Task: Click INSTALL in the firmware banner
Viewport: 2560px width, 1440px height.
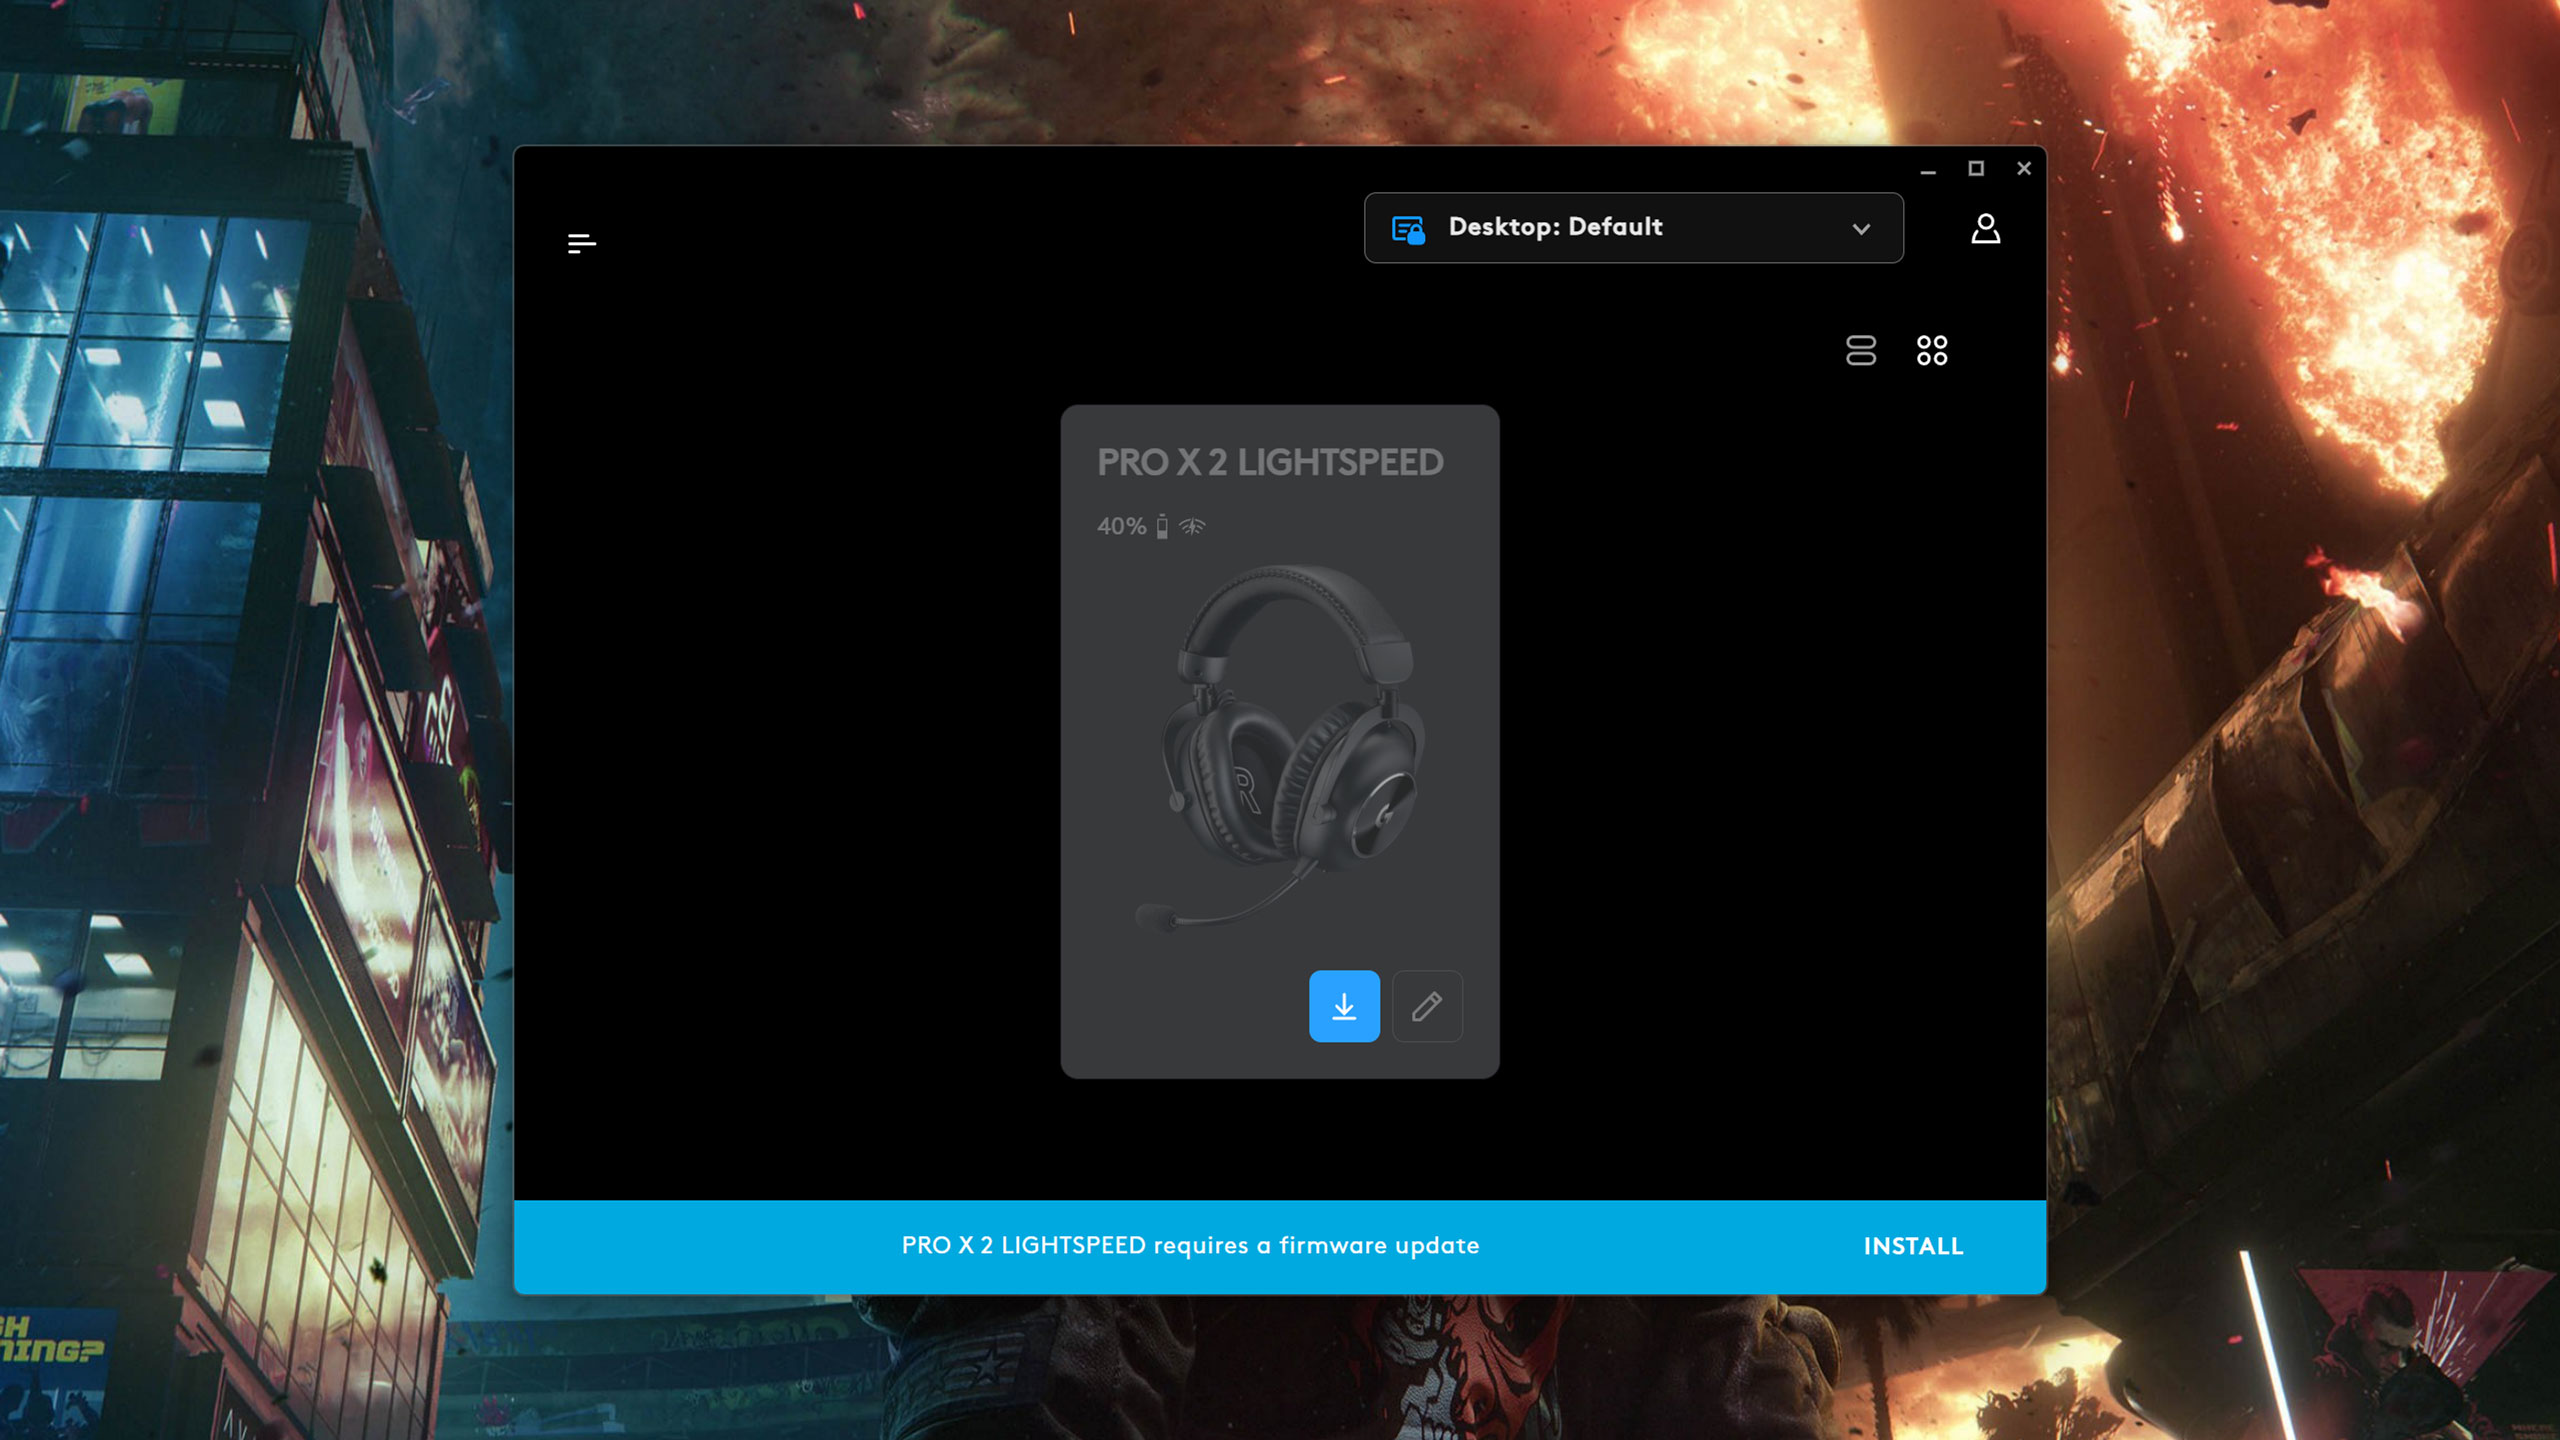Action: pyautogui.click(x=1913, y=1246)
